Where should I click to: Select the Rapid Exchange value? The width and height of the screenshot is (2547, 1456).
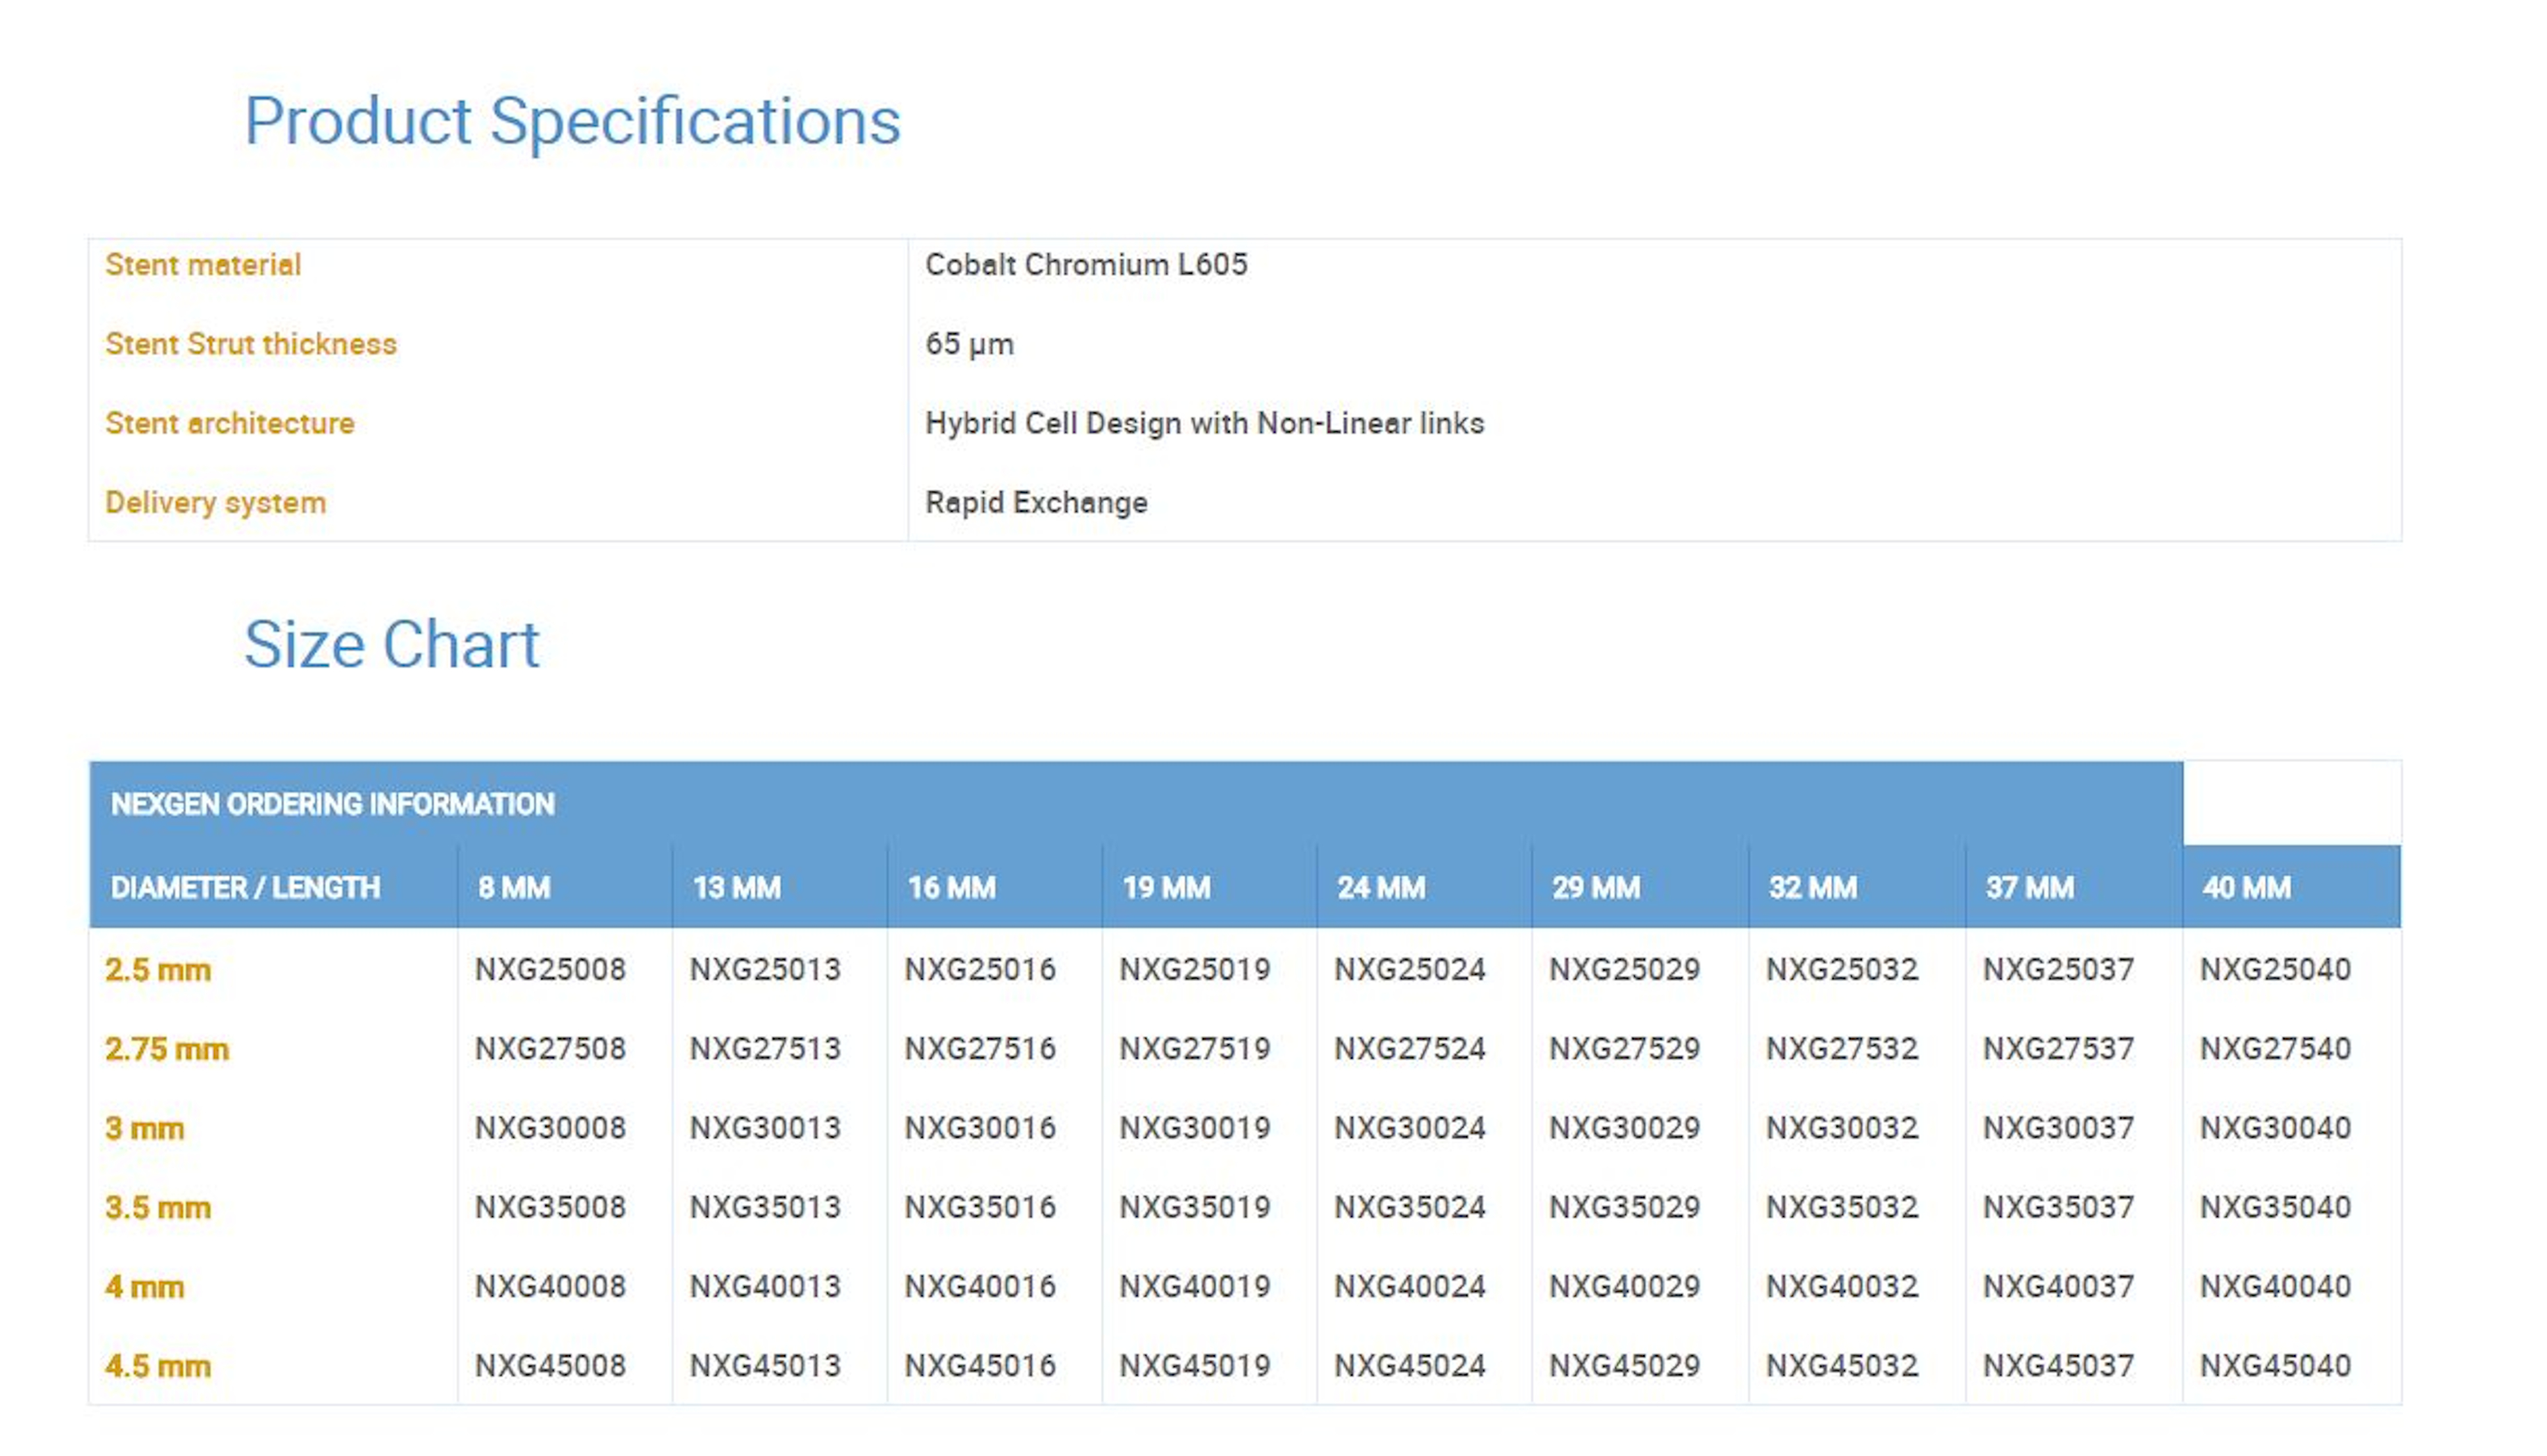1036,502
